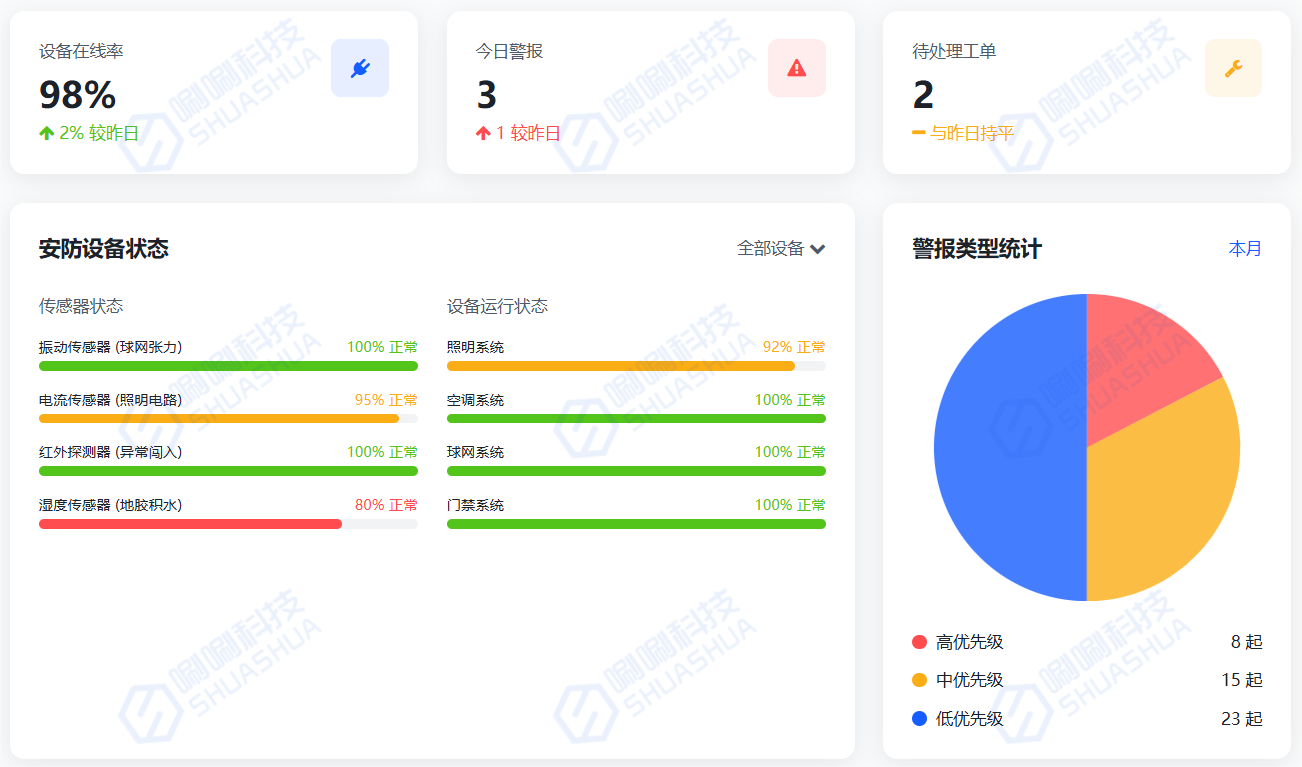The image size is (1302, 767).
Task: Click the red 高优先级 legend dot
Action: [x=920, y=642]
